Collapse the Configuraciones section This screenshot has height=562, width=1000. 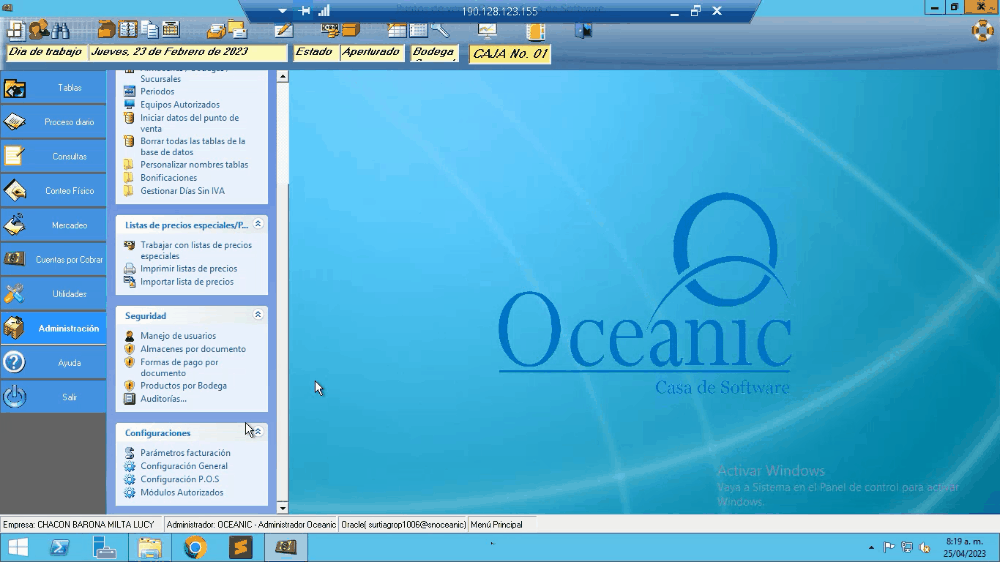coord(258,432)
